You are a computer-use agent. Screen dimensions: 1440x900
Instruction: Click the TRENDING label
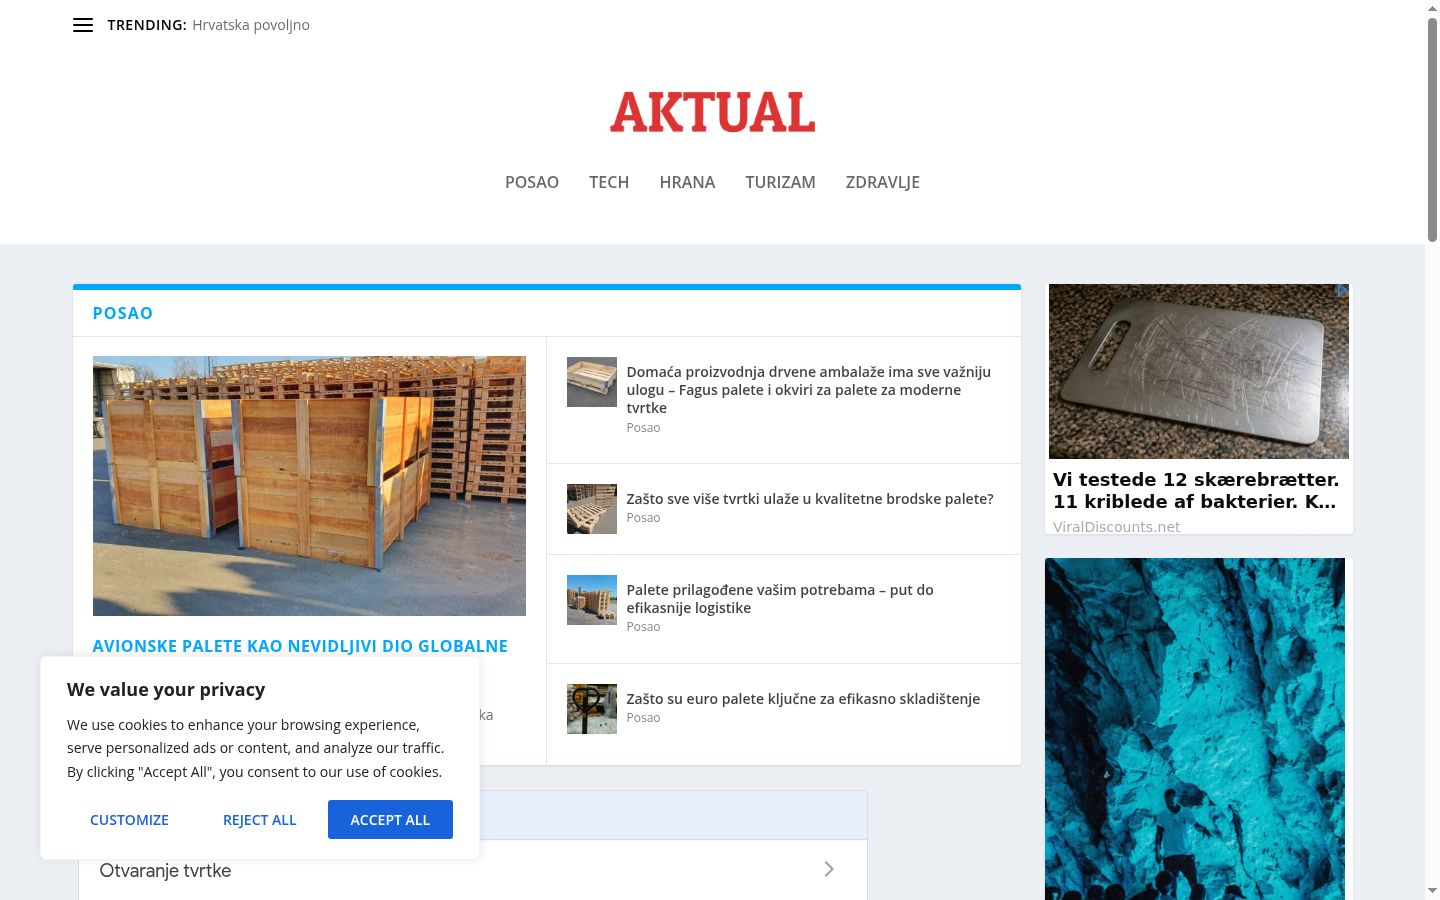[147, 25]
